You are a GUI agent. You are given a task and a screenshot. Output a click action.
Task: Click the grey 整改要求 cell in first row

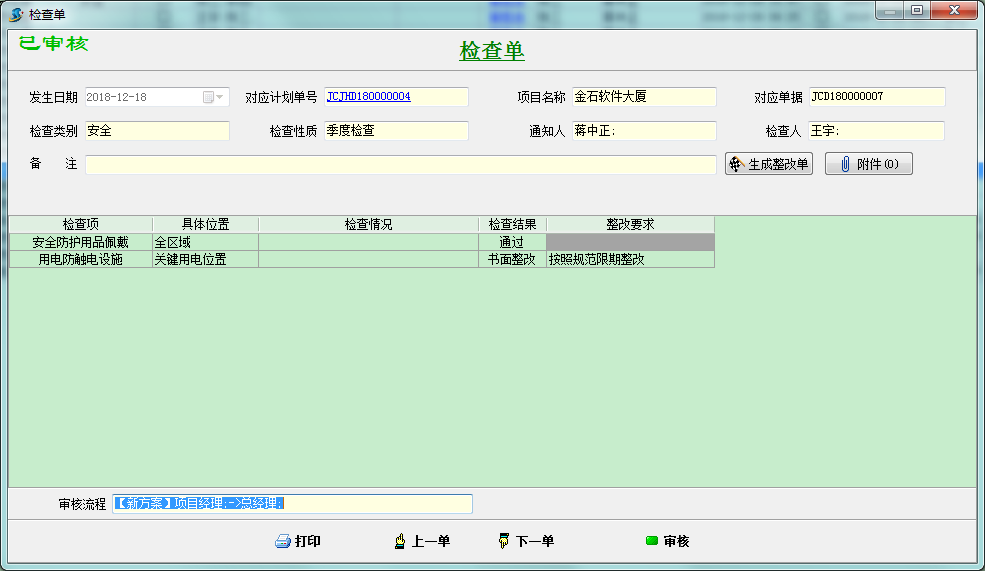(x=631, y=242)
